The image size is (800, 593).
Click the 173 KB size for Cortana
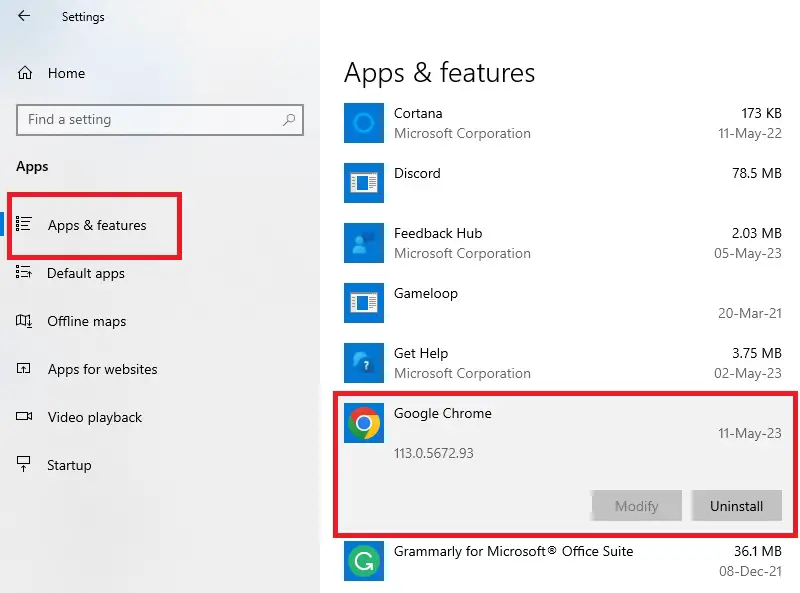761,113
